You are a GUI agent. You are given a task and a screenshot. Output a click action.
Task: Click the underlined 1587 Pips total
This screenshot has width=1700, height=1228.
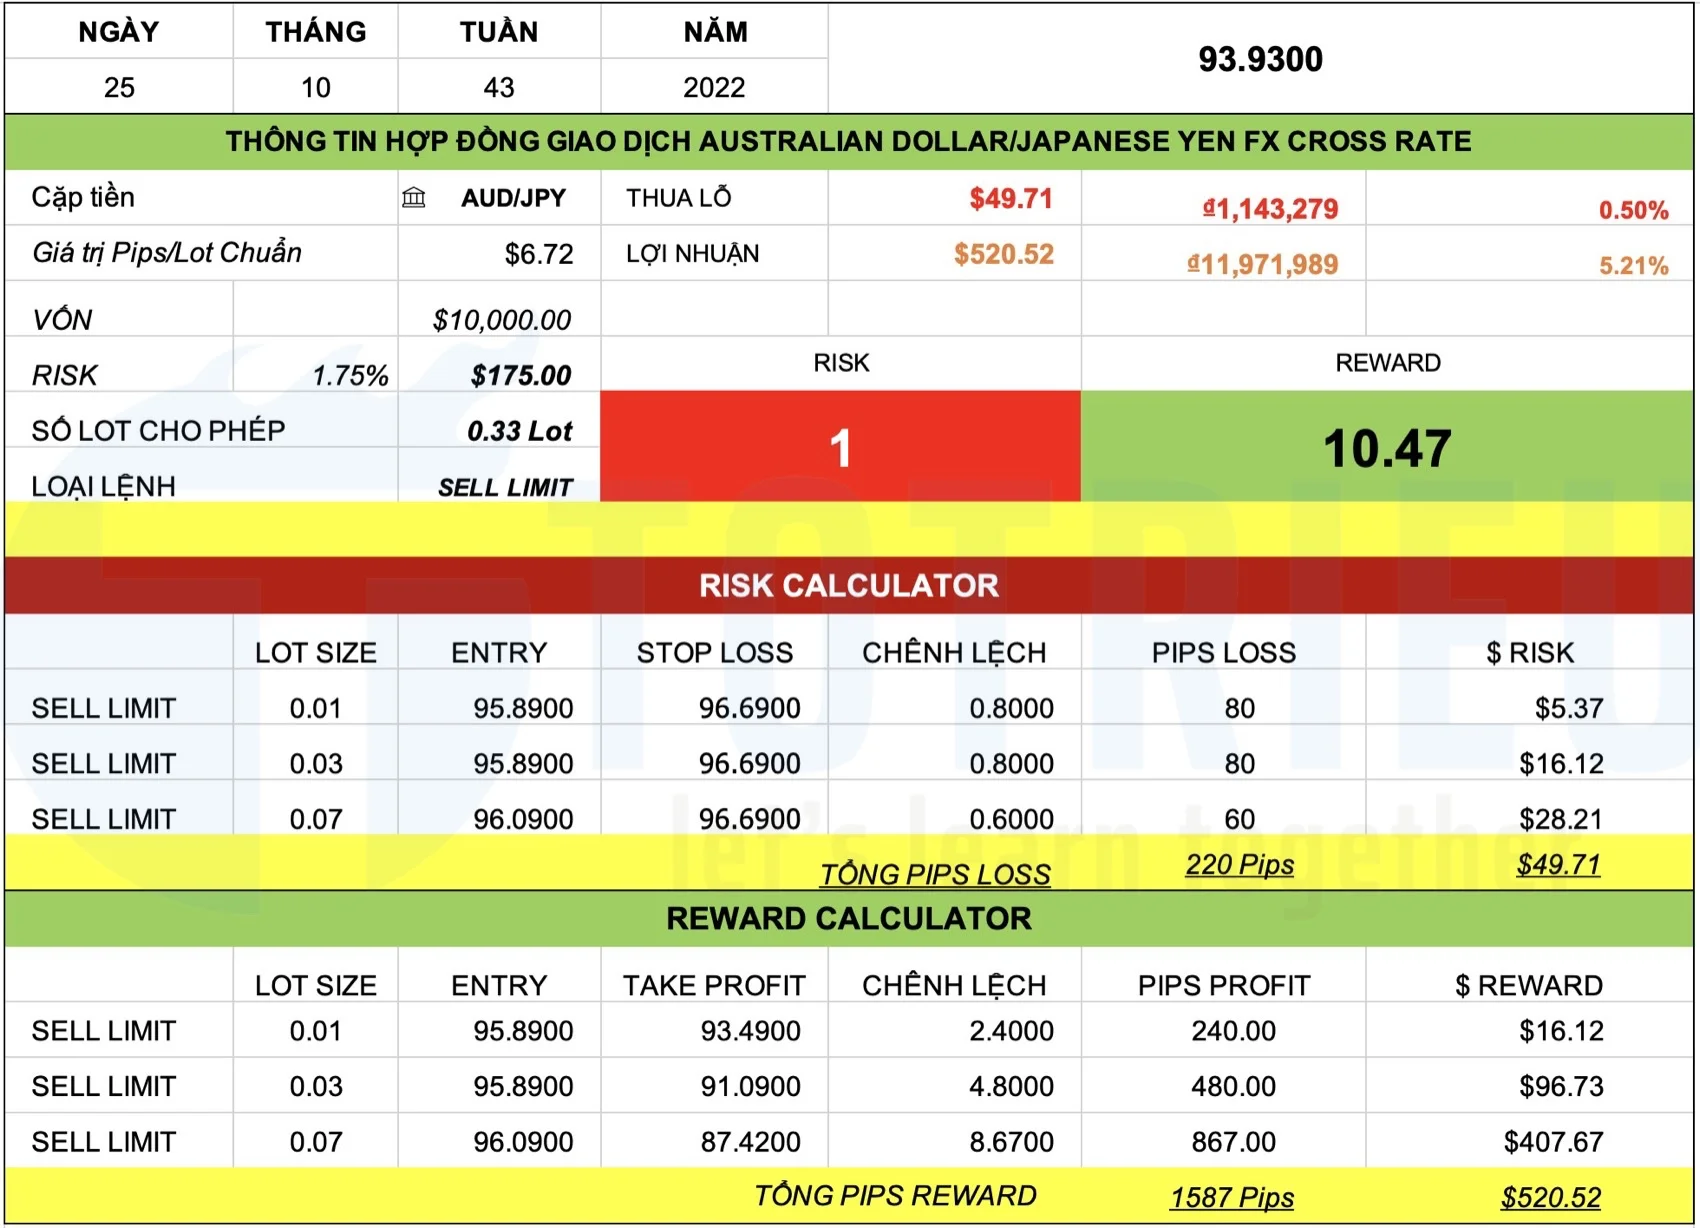tap(1232, 1197)
